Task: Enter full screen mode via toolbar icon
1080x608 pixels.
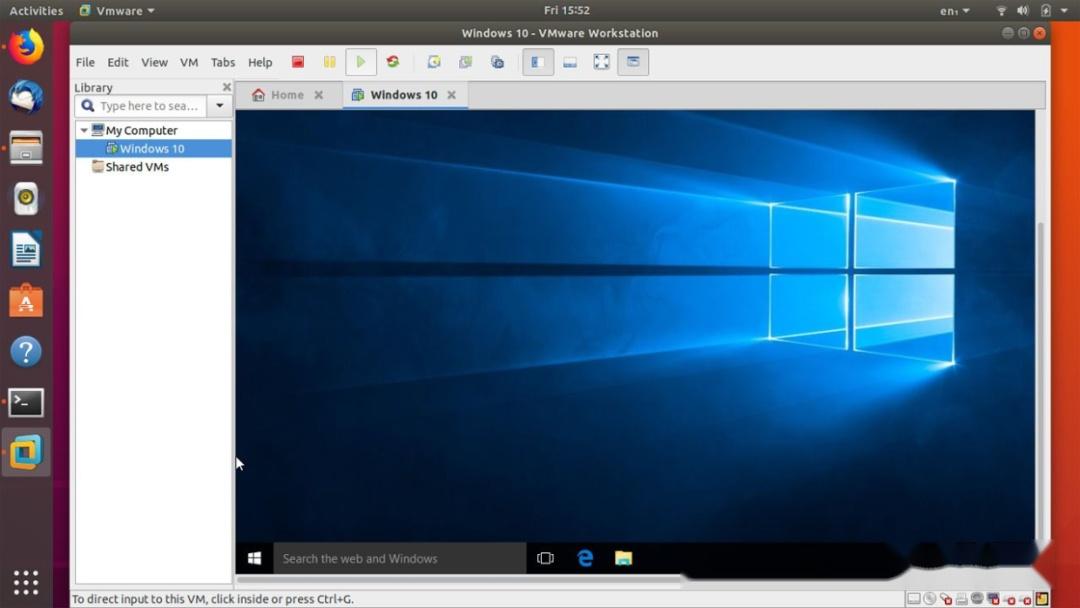Action: pyautogui.click(x=601, y=62)
